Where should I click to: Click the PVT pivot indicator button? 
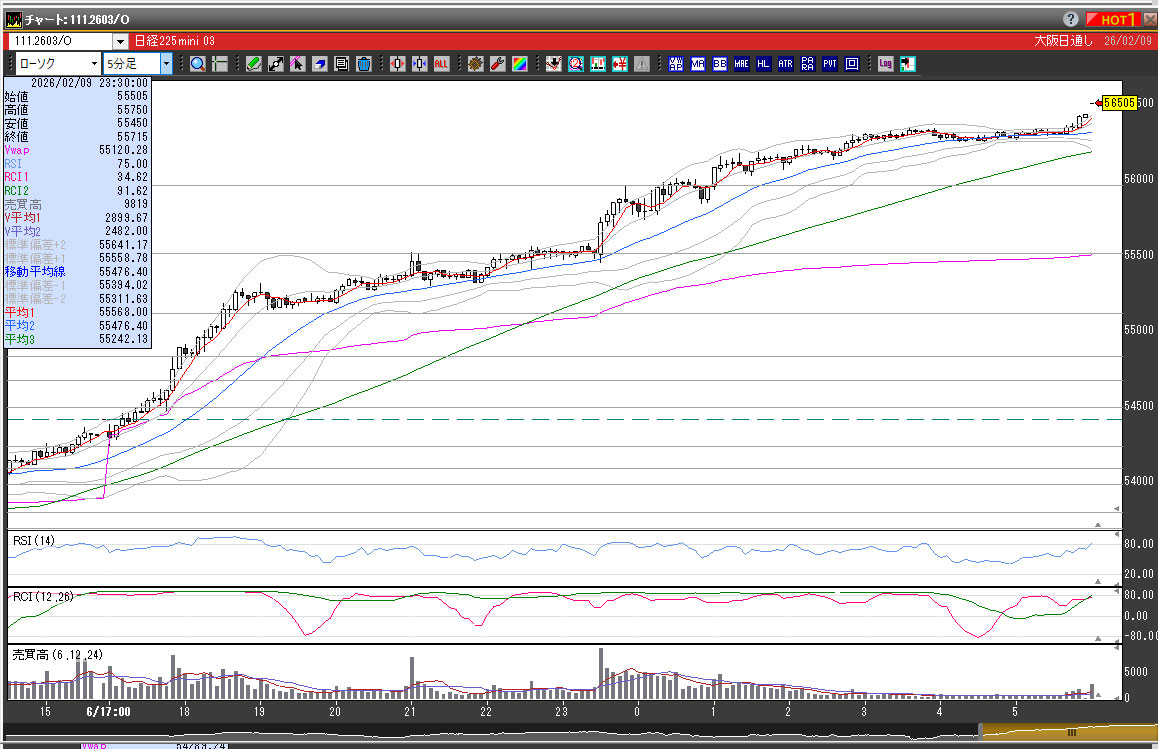point(829,64)
